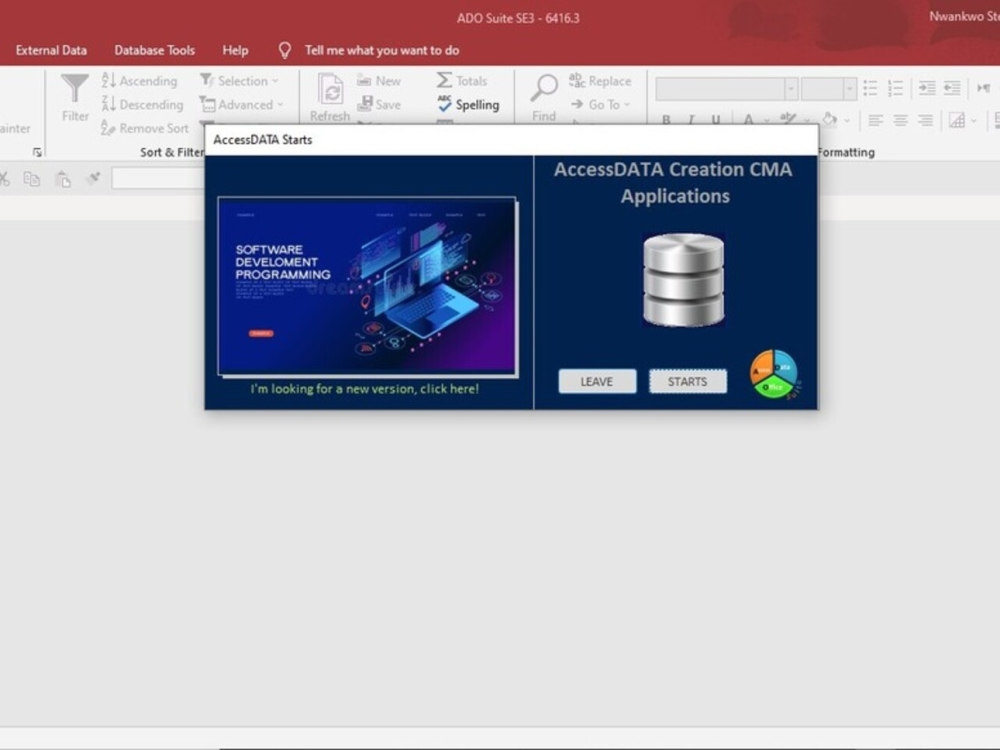Click the silver database cylinder icon
Image resolution: width=1000 pixels, height=750 pixels.
[684, 280]
